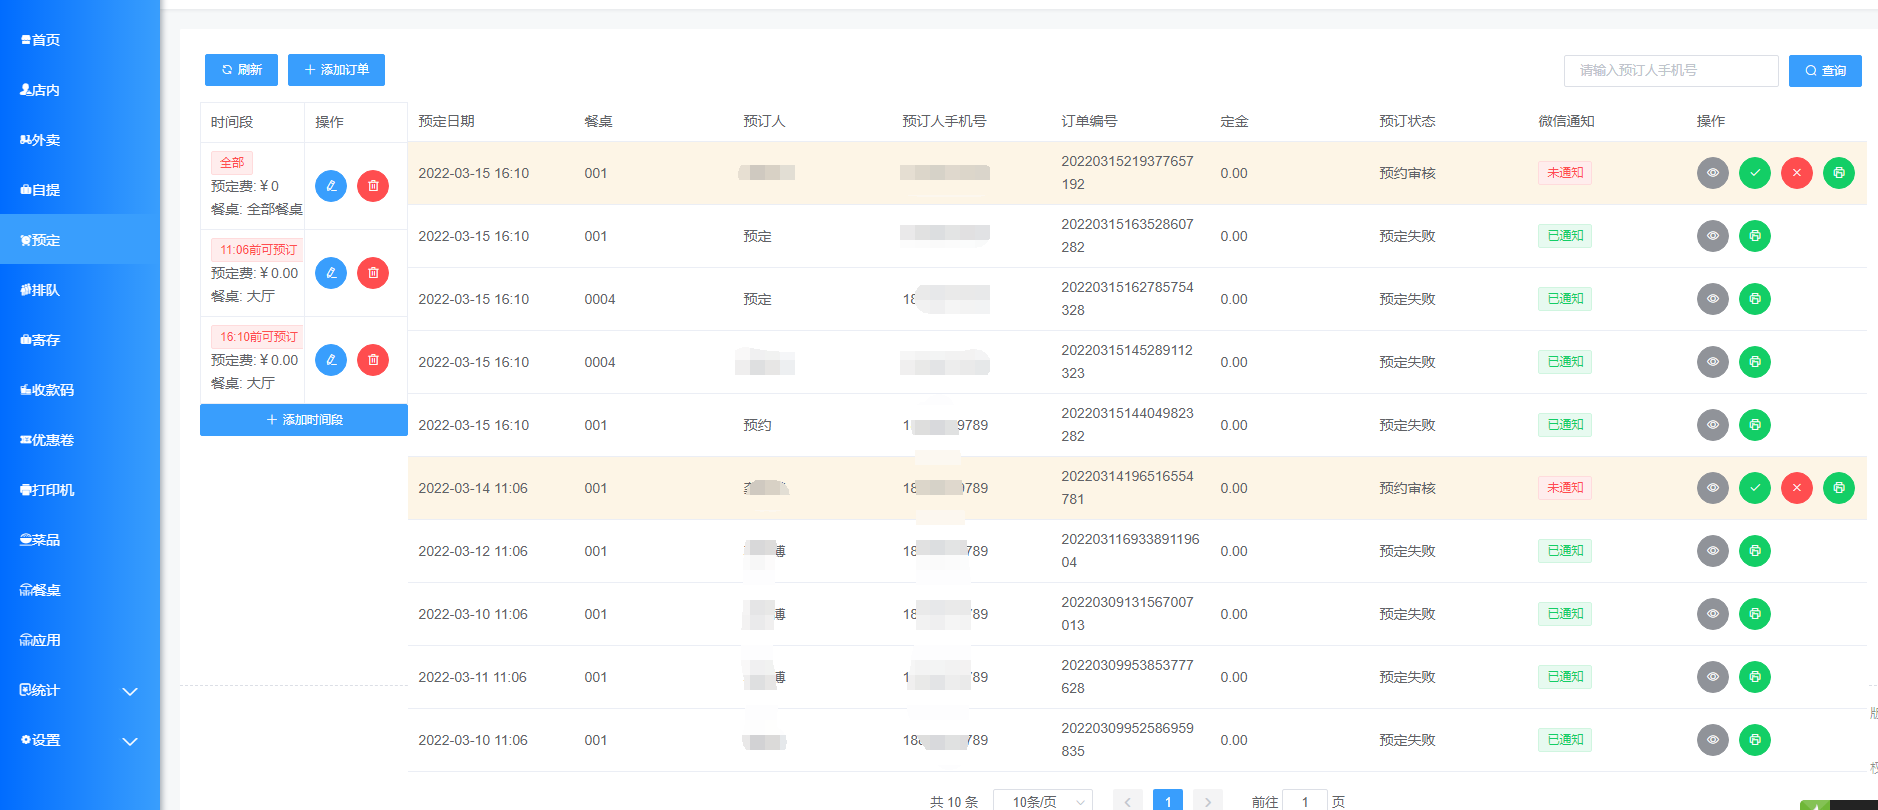1878x810 pixels.
Task: Approve the first 预约审核 order with green checkmark
Action: [x=1754, y=173]
